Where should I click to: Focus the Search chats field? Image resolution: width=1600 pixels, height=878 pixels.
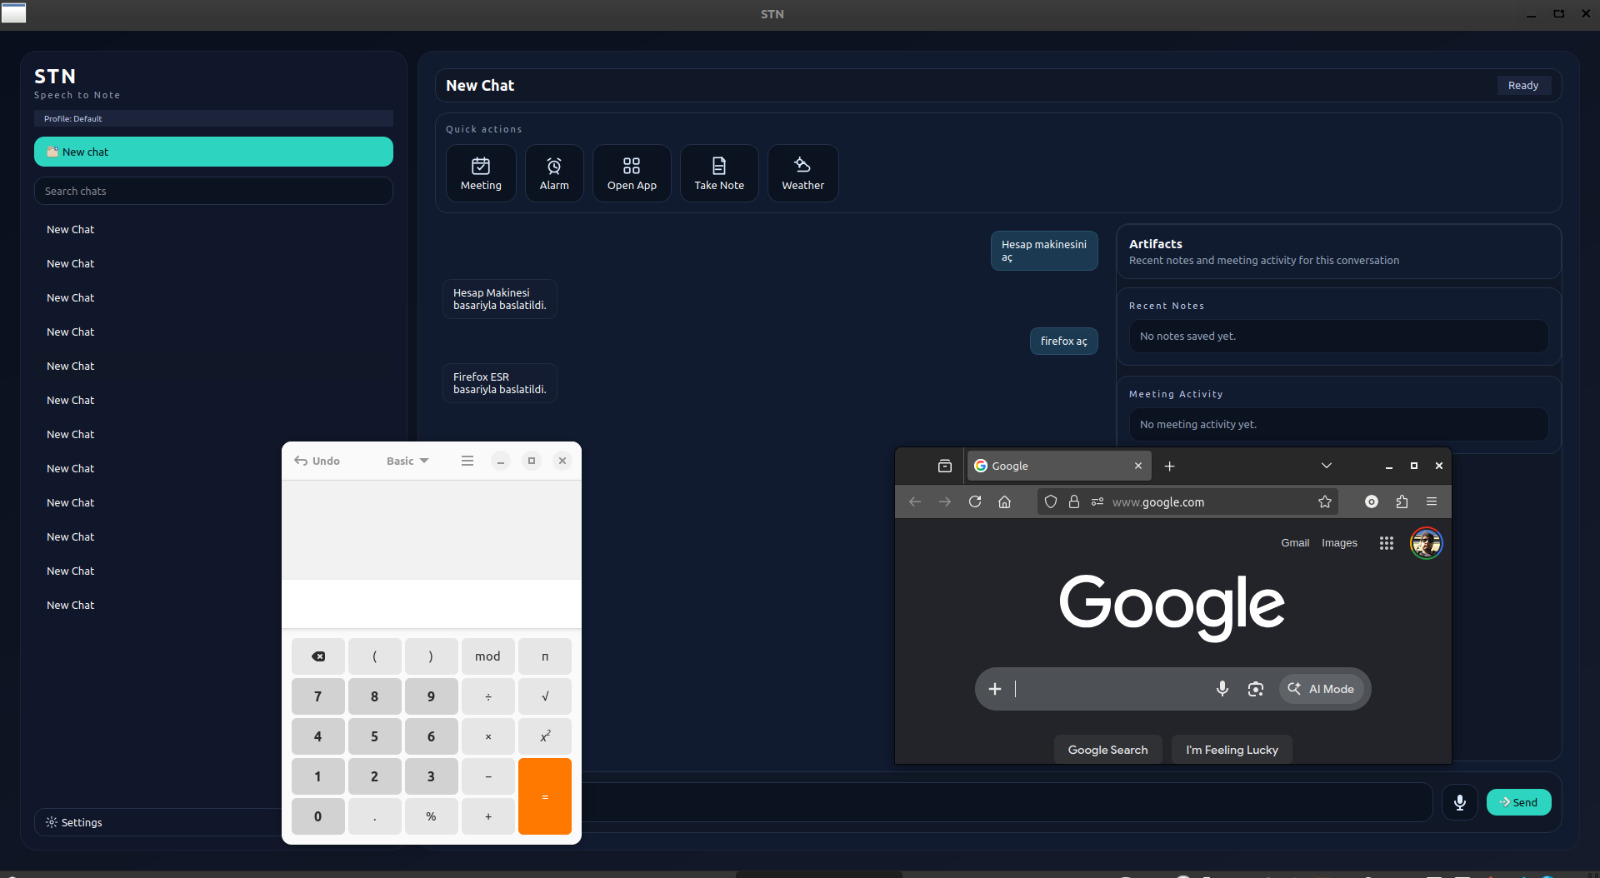pos(213,191)
